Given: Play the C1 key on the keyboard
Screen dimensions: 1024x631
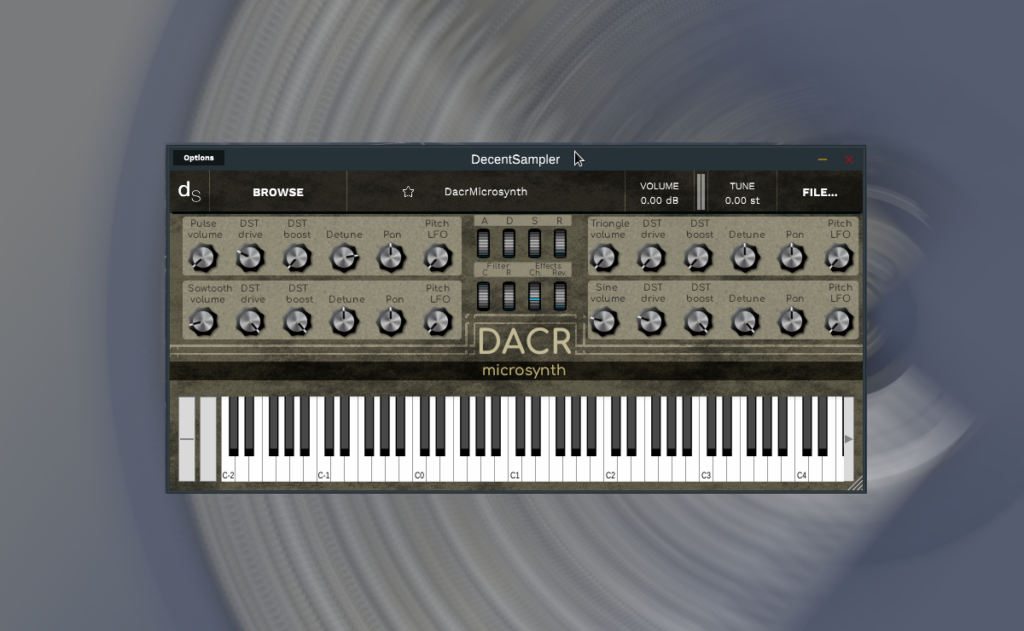Looking at the screenshot, I should coord(515,468).
